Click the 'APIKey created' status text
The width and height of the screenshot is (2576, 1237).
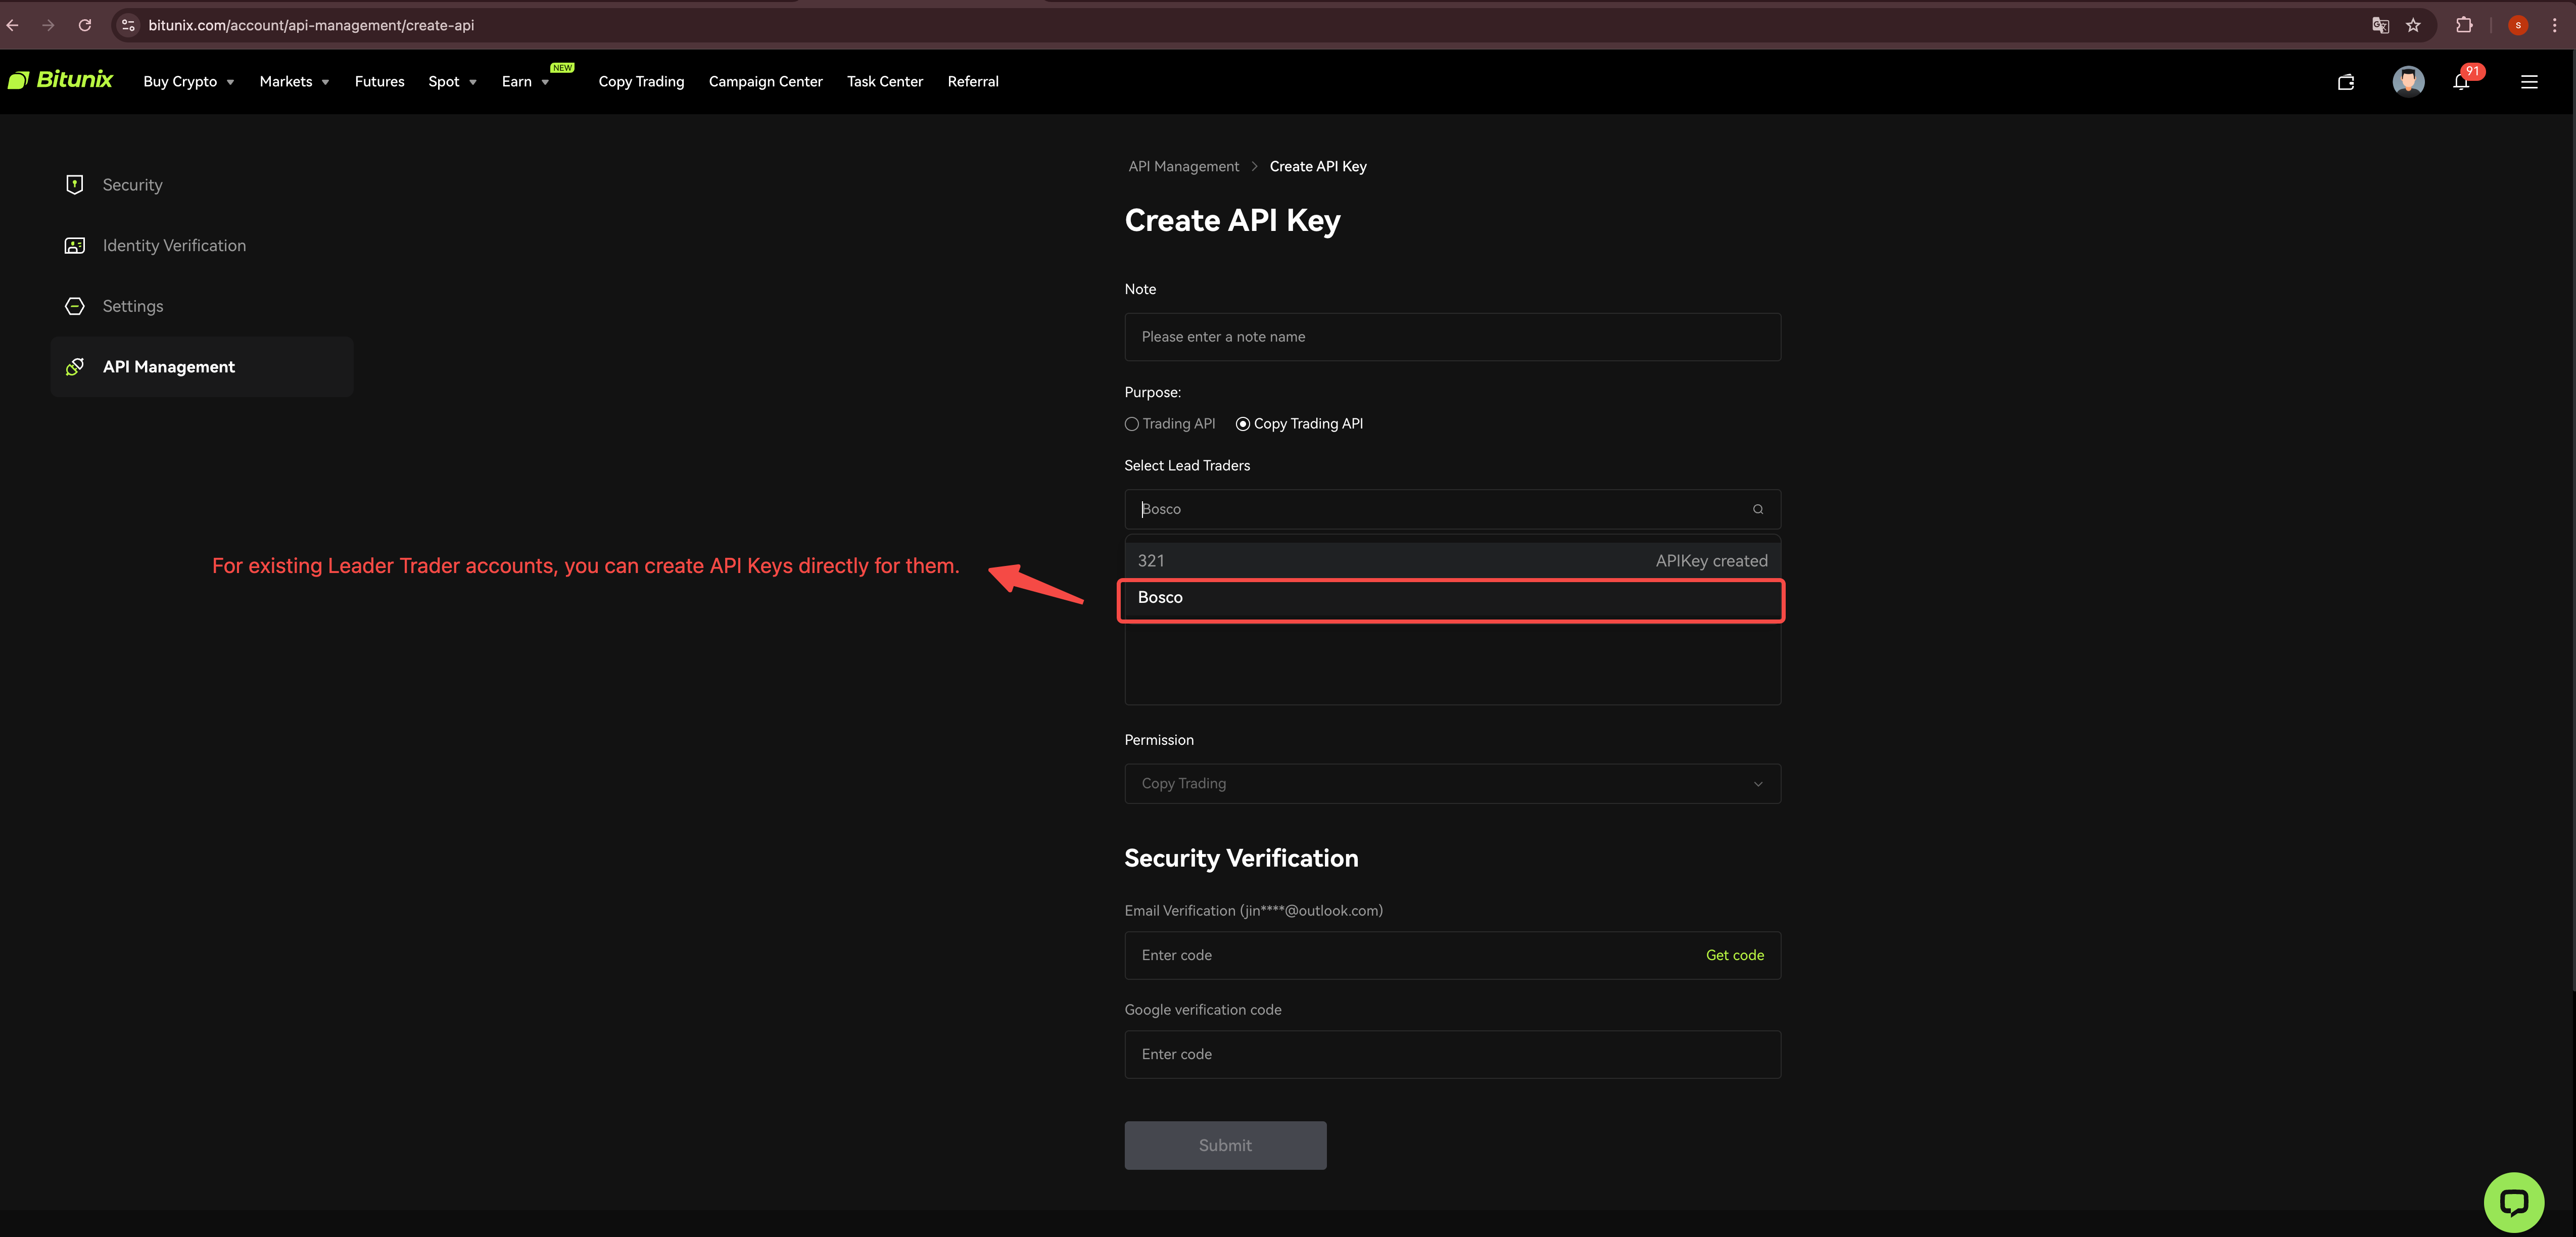click(1711, 561)
